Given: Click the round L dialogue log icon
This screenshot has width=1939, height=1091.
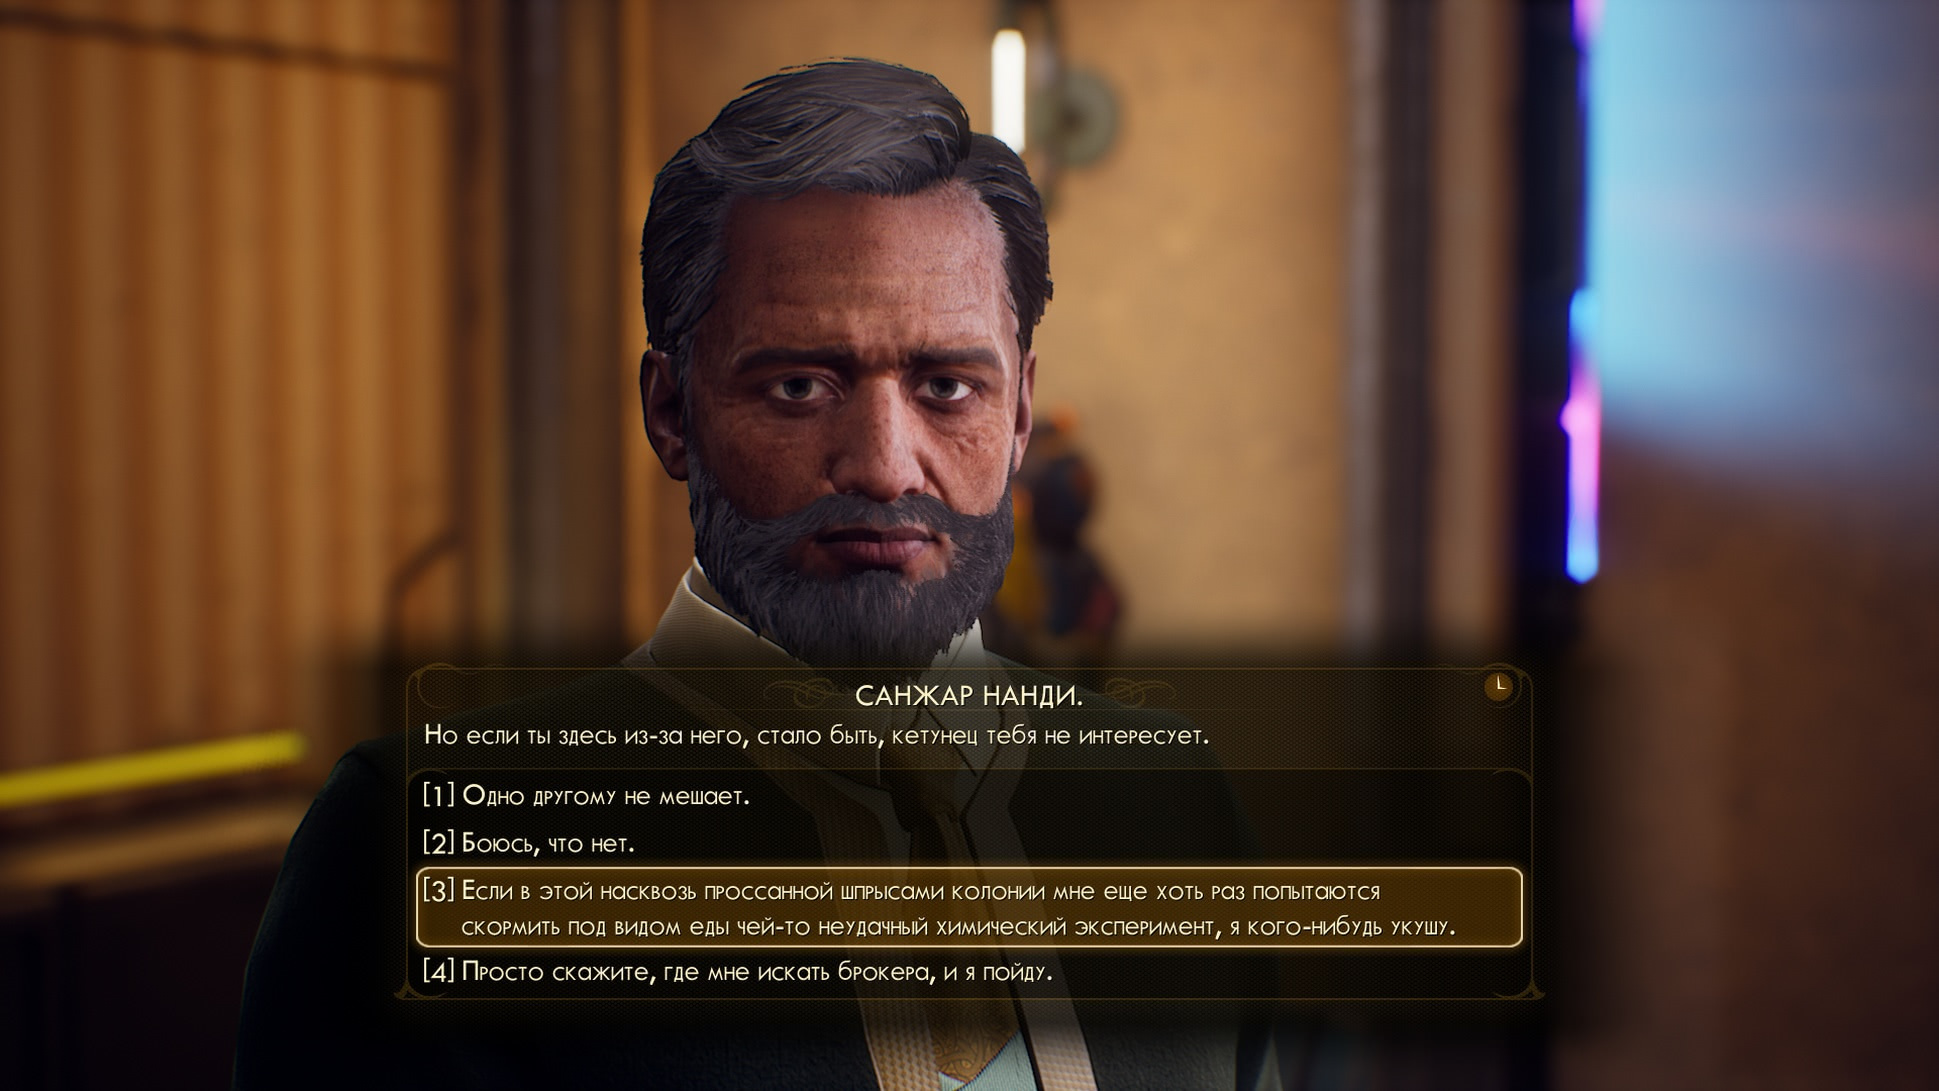Looking at the screenshot, I should [1498, 685].
